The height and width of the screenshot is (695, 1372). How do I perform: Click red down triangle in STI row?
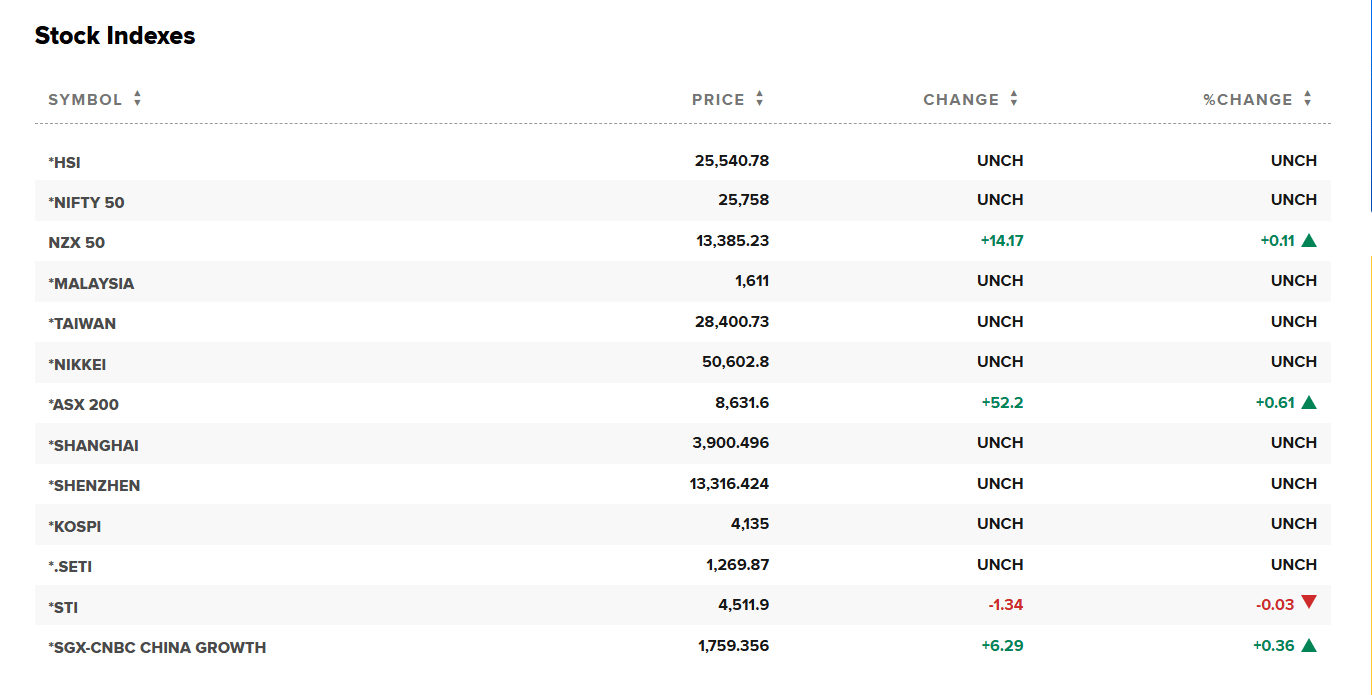click(x=1309, y=602)
